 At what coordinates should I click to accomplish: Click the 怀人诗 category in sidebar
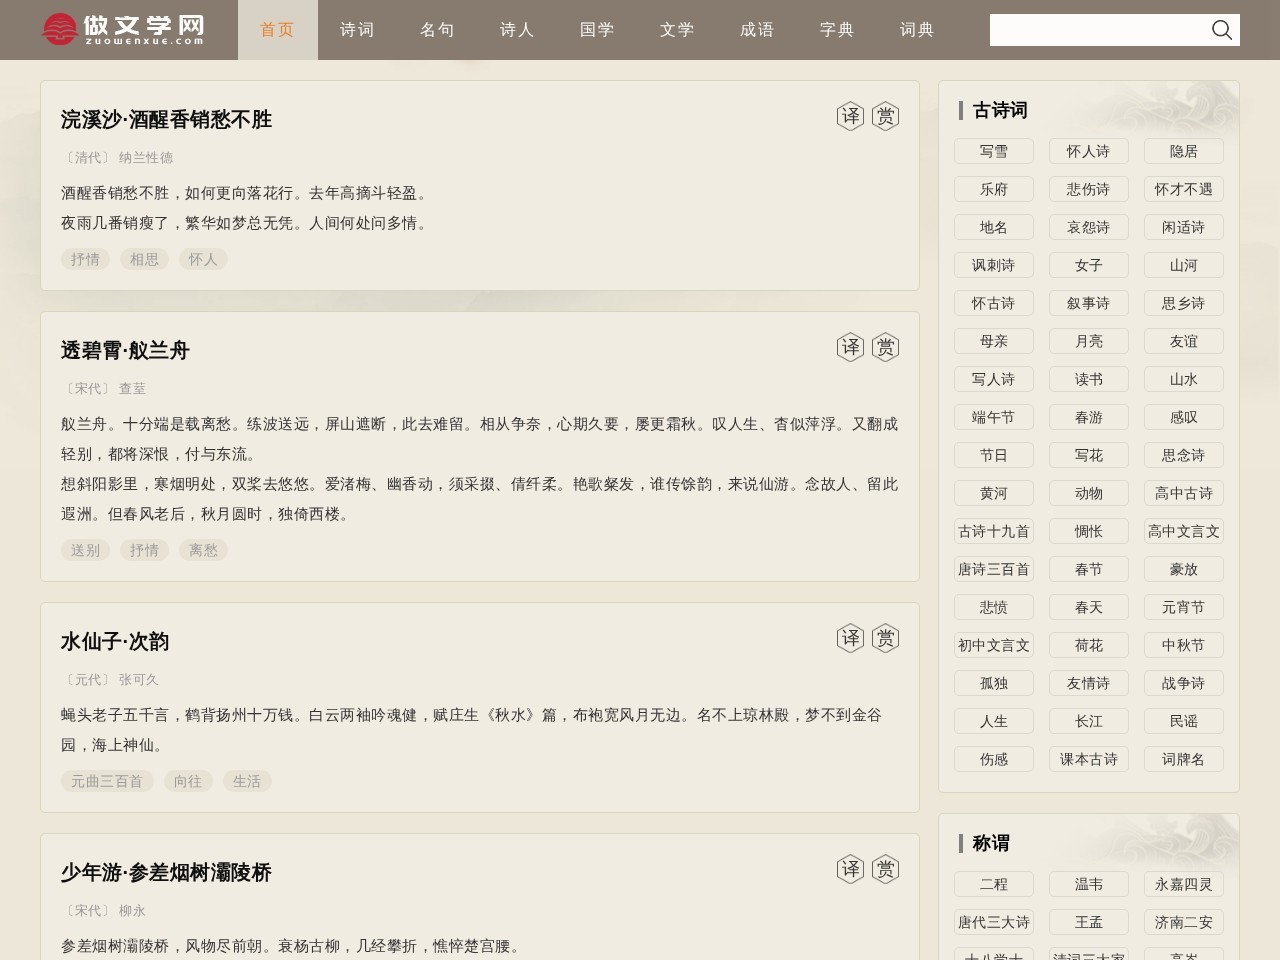click(x=1088, y=151)
